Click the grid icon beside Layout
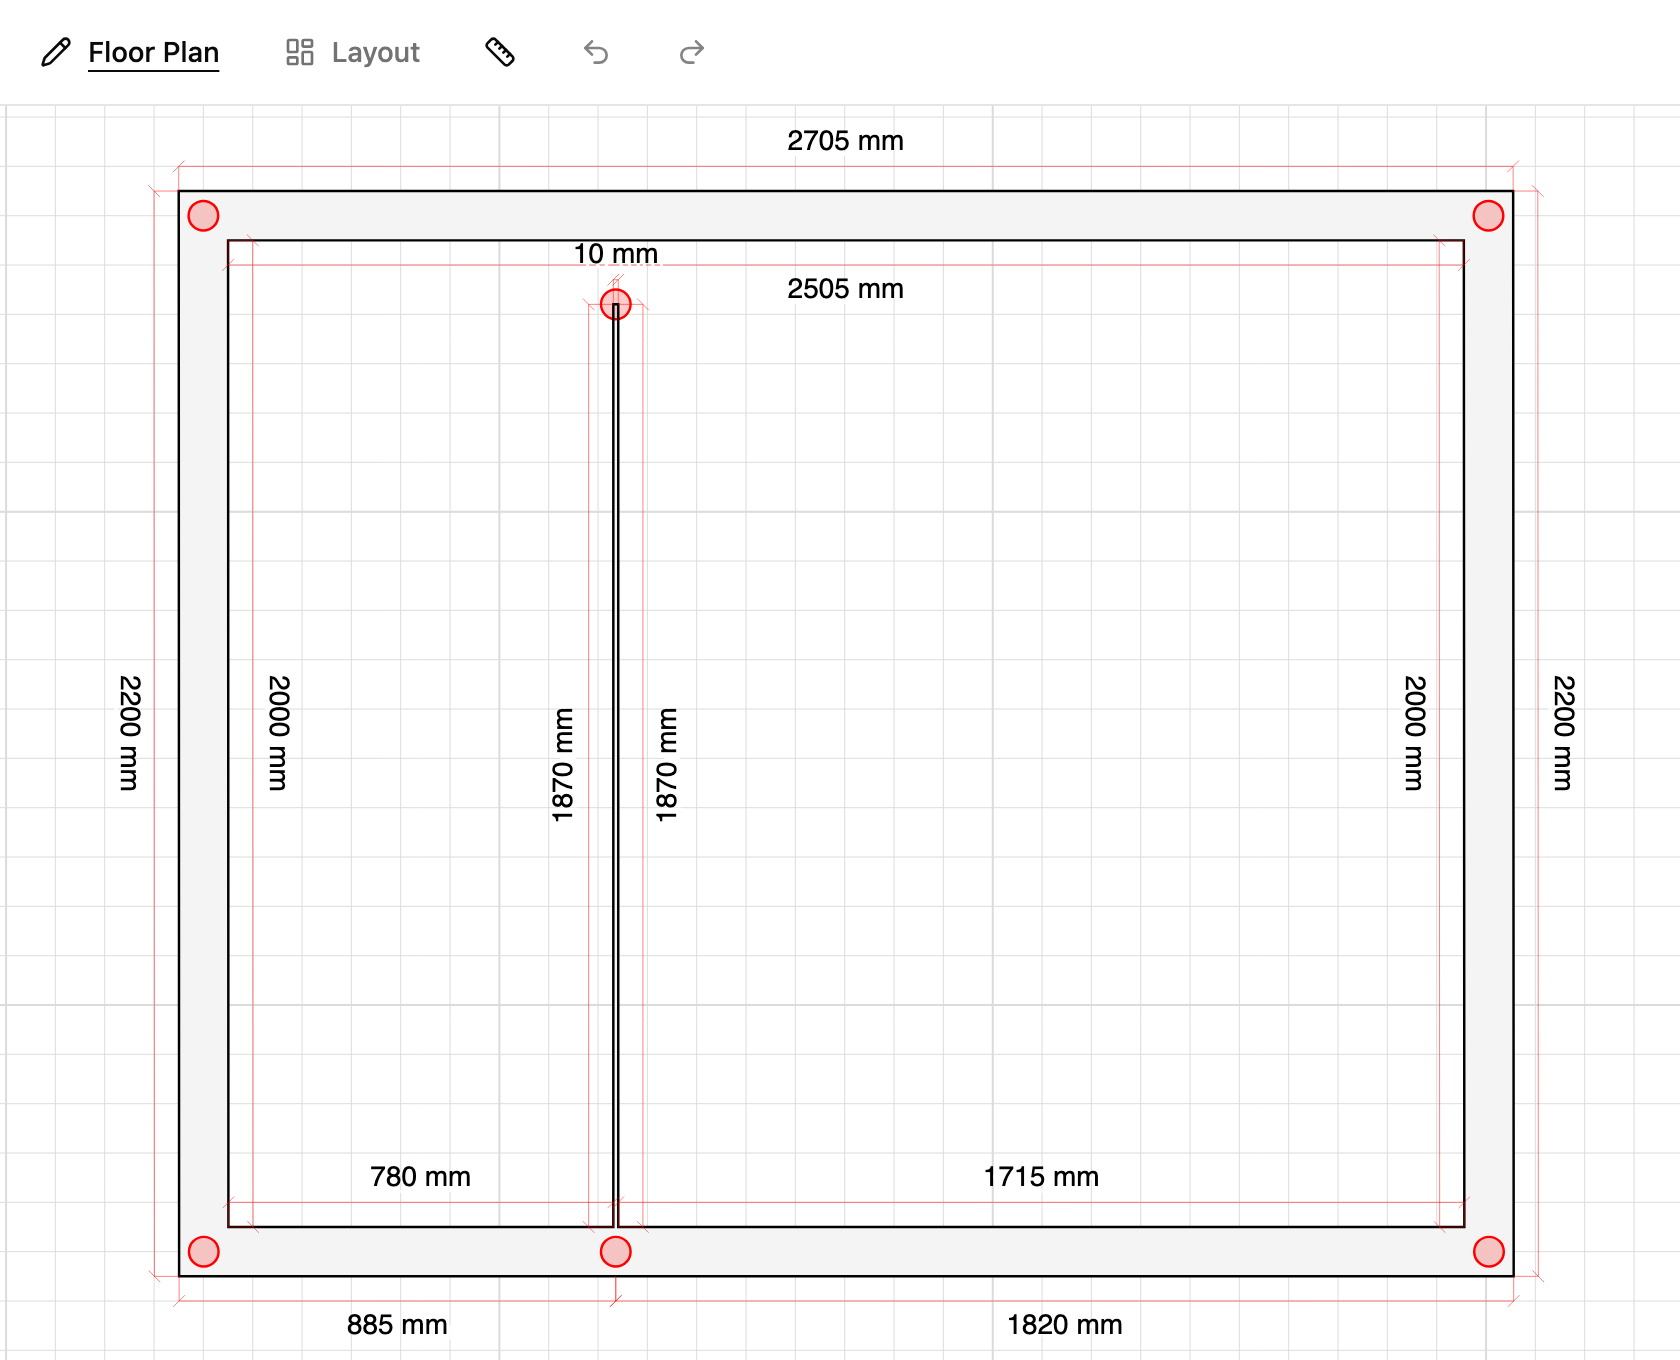The height and width of the screenshot is (1360, 1680). (300, 52)
